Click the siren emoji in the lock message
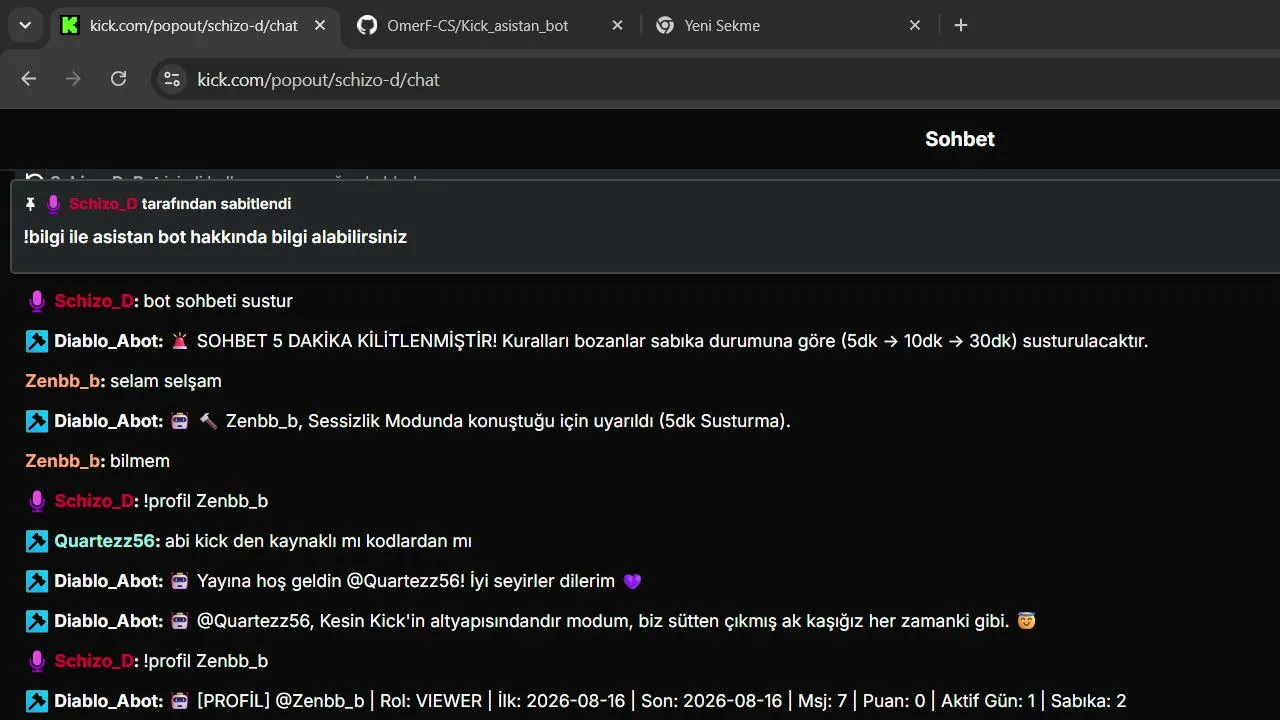Viewport: 1280px width, 720px height. (x=180, y=341)
